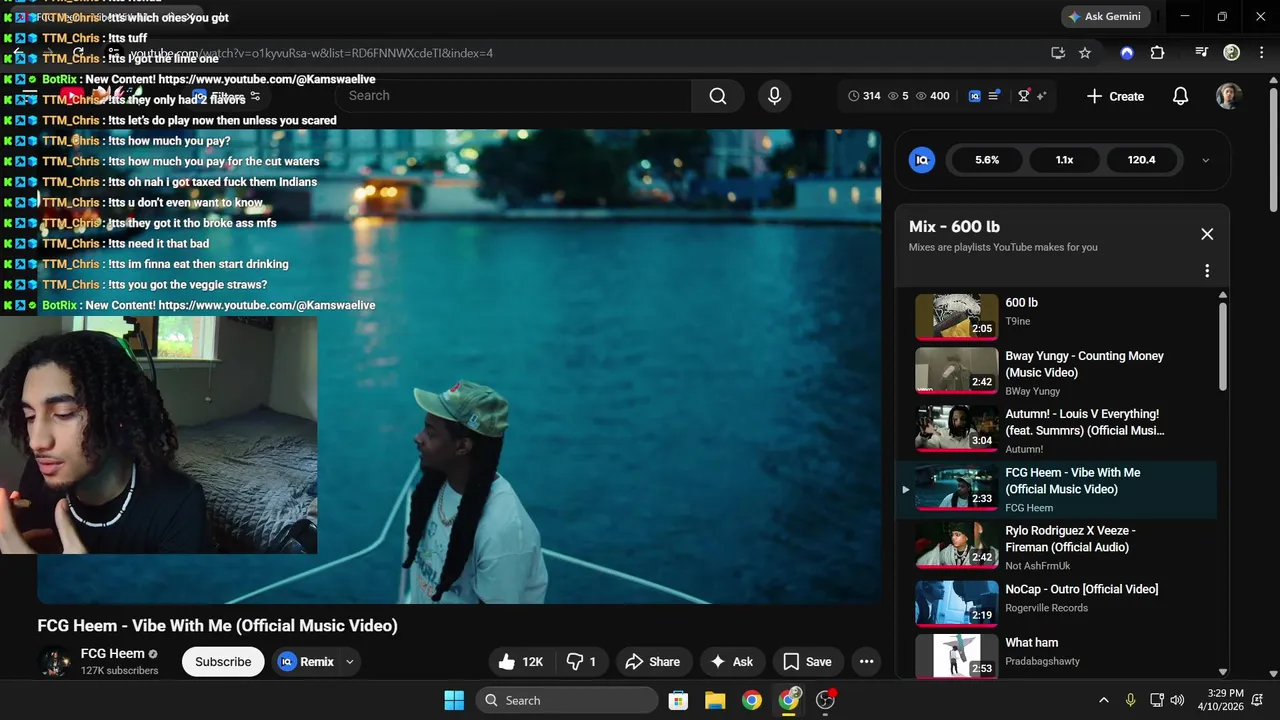Image resolution: width=1280 pixels, height=720 pixels.
Task: Save the video to a playlist
Action: click(x=807, y=662)
